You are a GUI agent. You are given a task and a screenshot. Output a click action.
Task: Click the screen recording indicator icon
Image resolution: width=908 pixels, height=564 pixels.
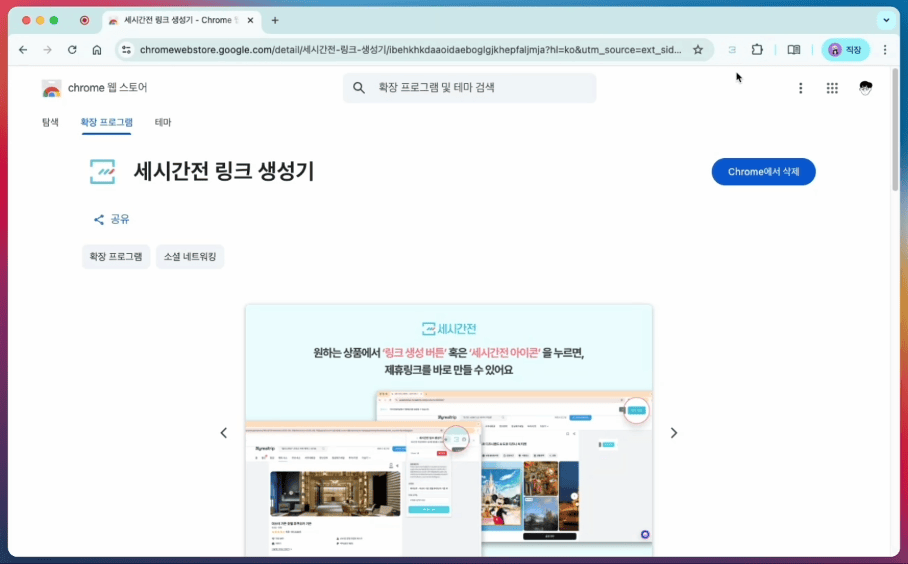(85, 20)
